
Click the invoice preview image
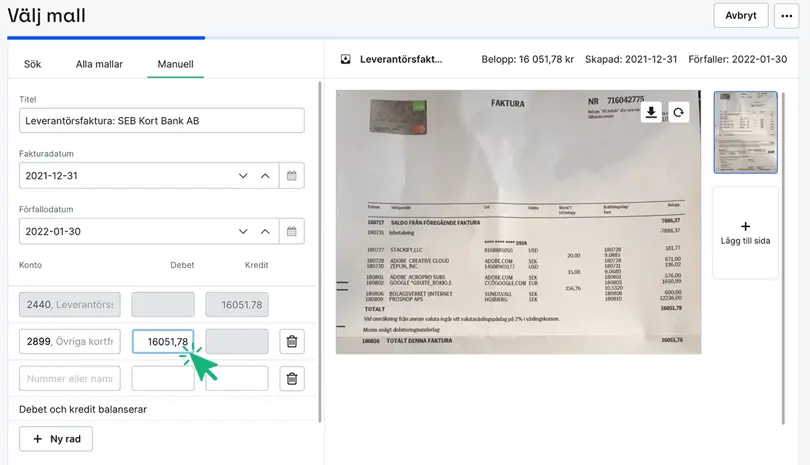coord(518,222)
